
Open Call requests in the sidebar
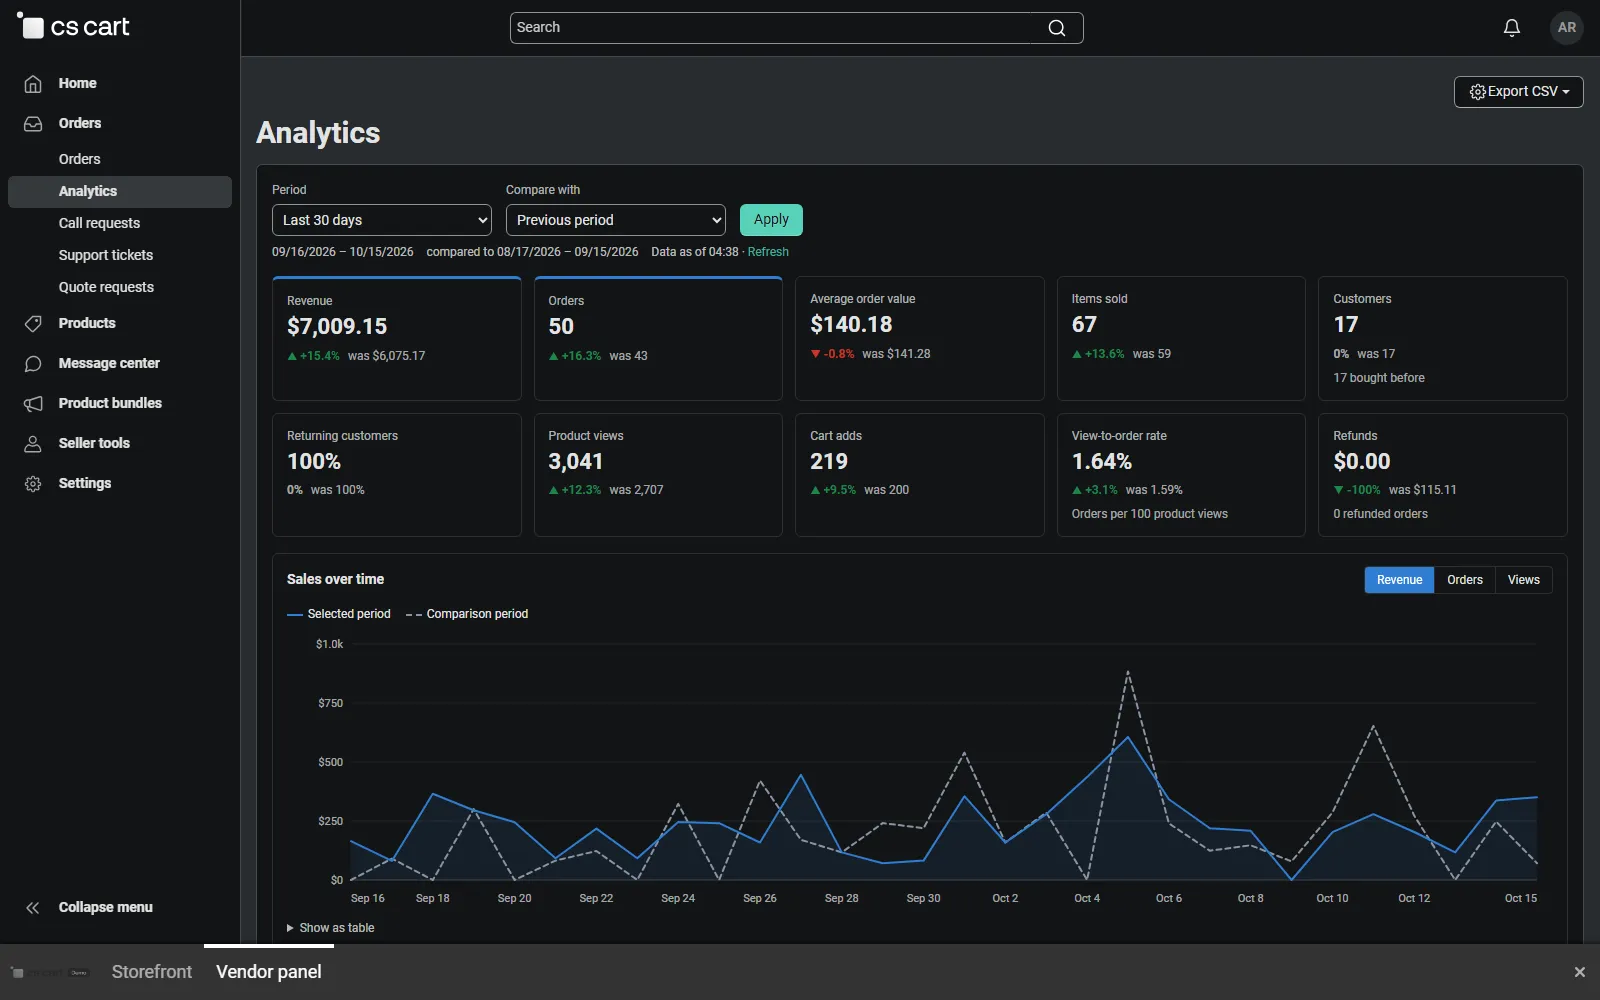(99, 223)
